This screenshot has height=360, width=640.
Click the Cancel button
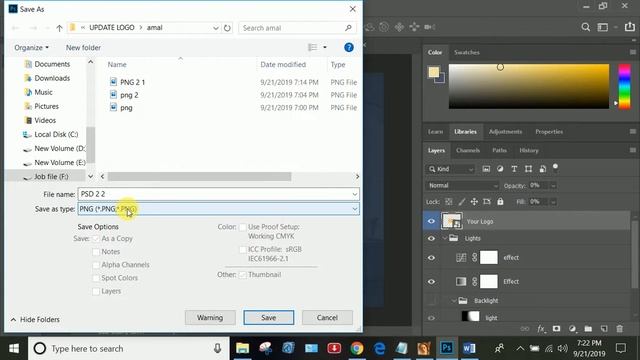[x=327, y=318]
